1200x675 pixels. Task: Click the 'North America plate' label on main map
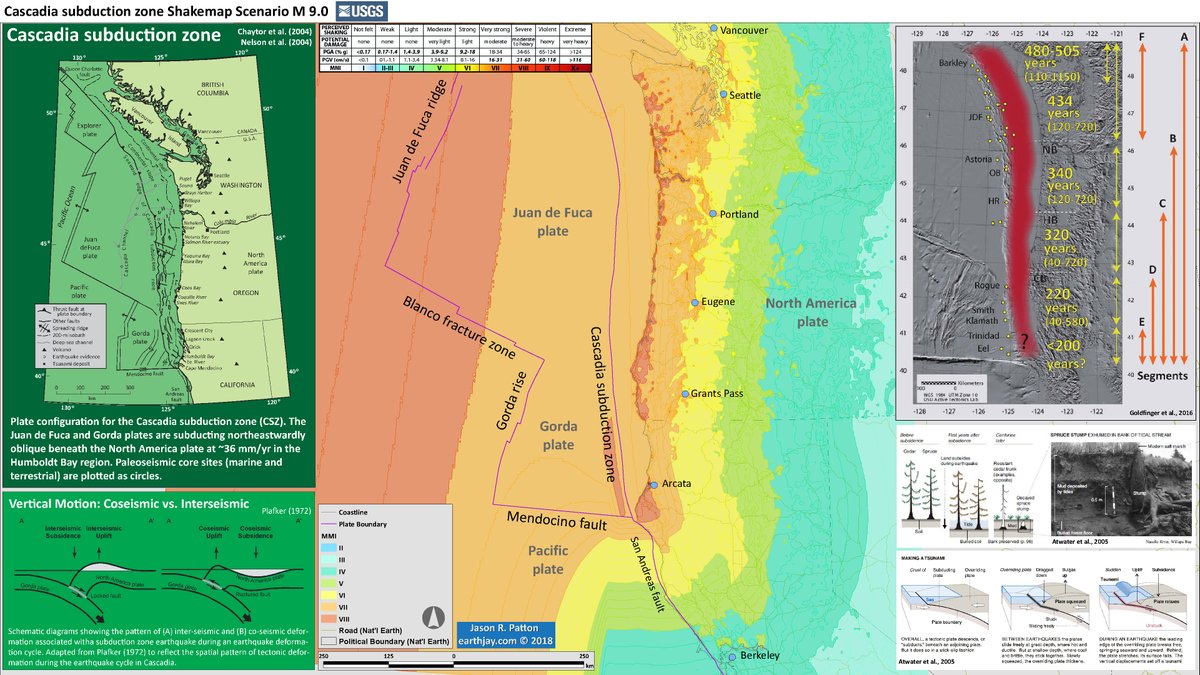(x=812, y=312)
